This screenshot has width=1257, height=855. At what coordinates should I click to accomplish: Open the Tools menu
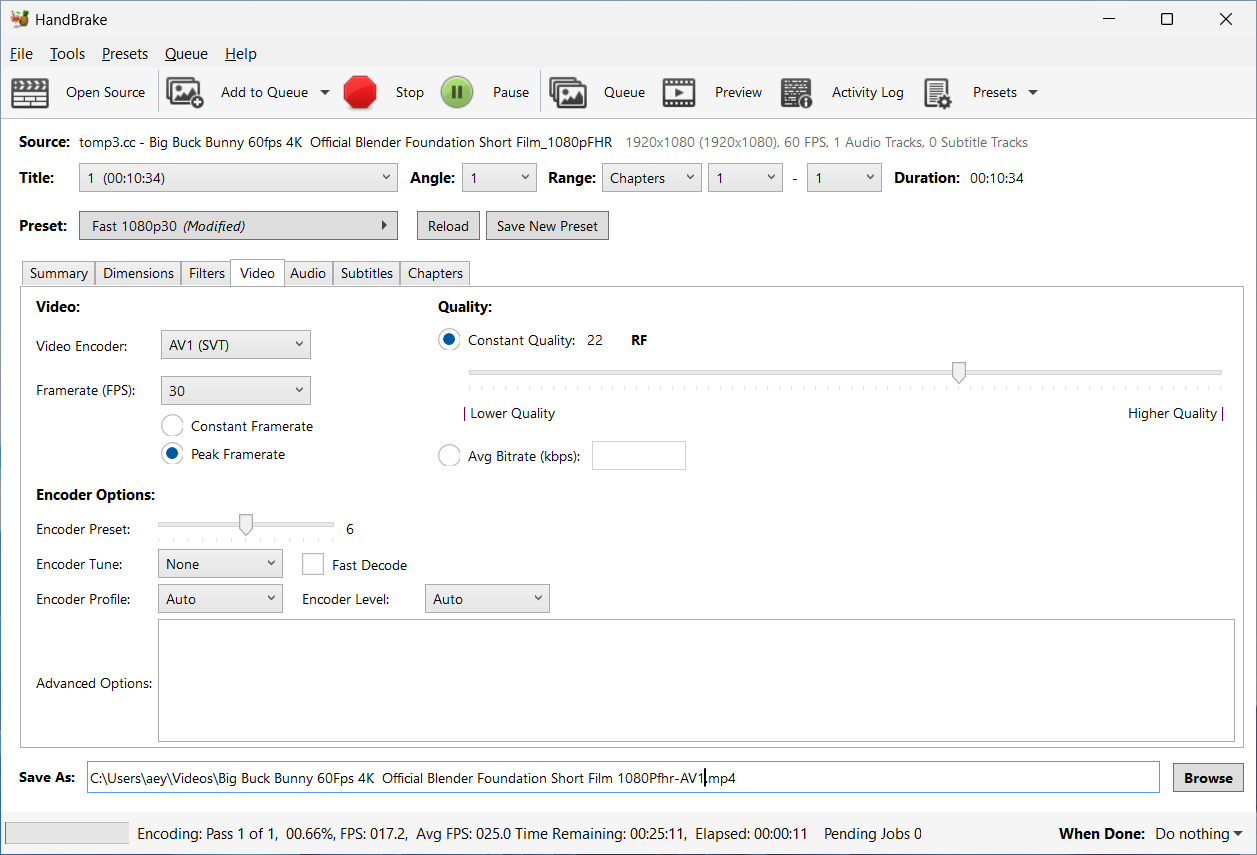coord(68,54)
